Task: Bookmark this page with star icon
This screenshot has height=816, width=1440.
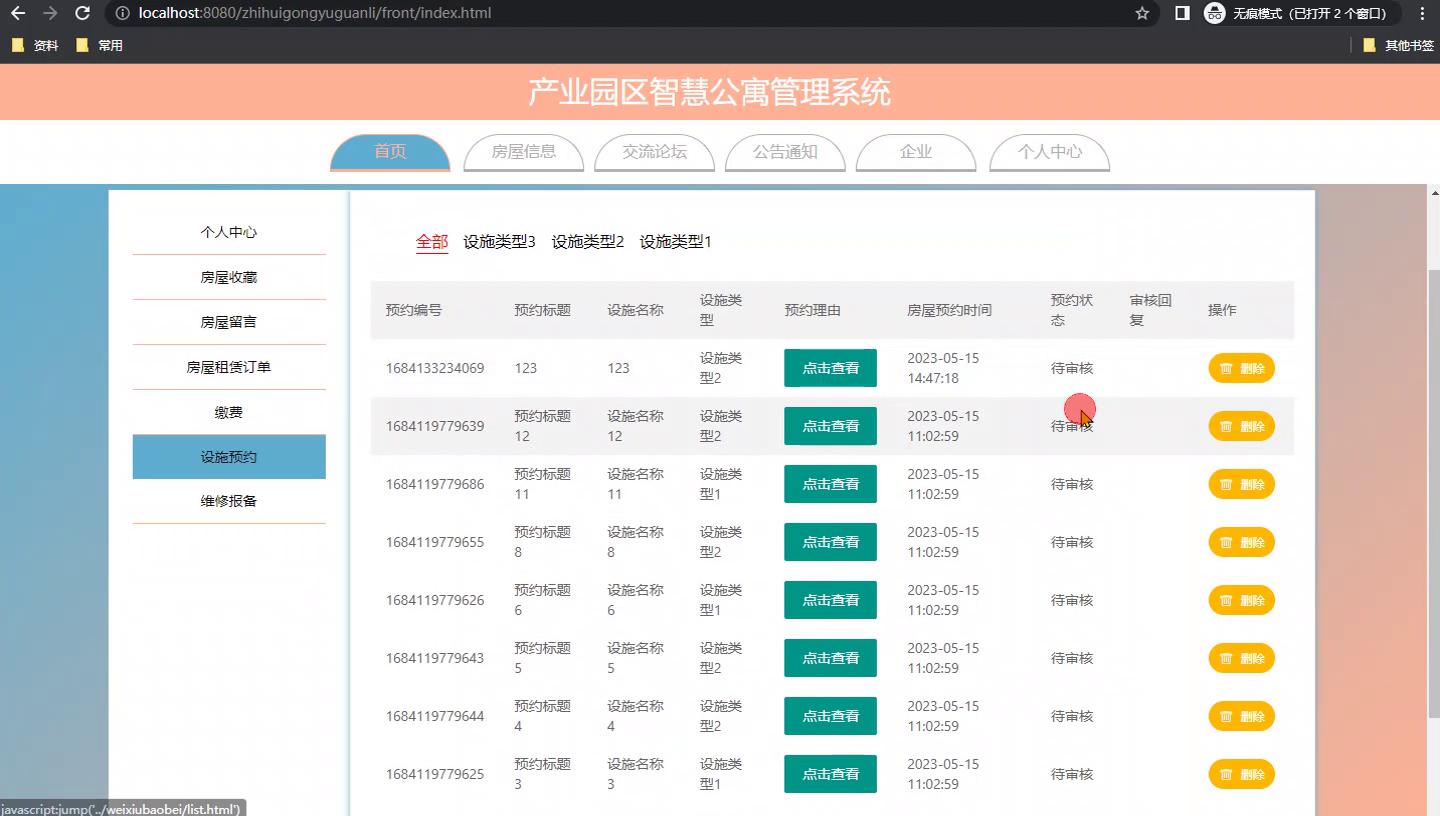Action: click(1142, 14)
